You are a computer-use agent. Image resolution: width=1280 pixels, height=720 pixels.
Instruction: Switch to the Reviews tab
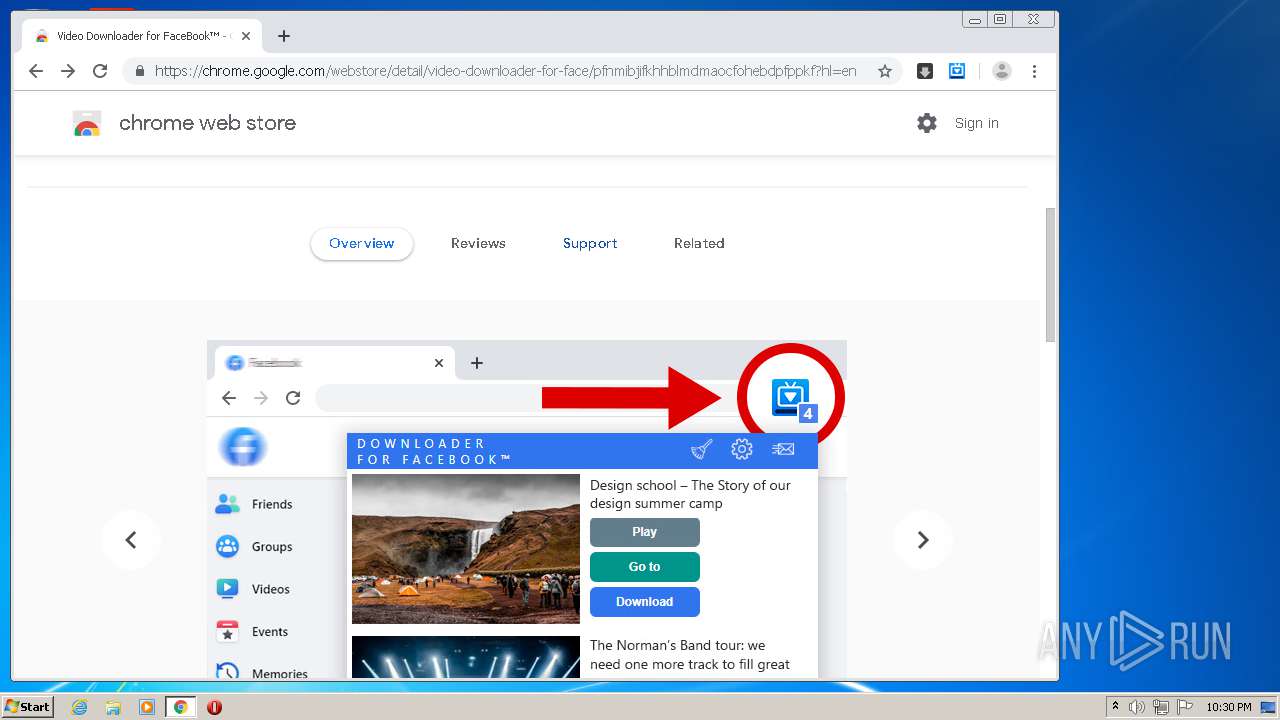(478, 243)
